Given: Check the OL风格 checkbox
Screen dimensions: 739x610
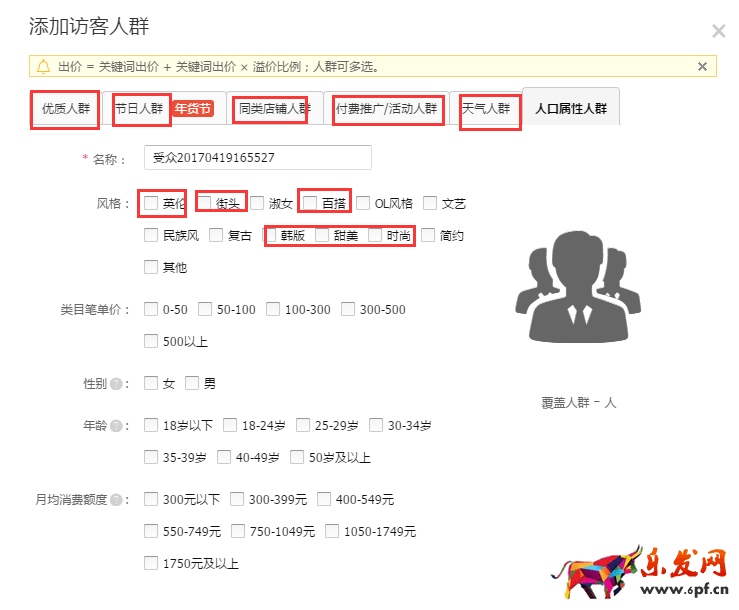Looking at the screenshot, I should 363,203.
